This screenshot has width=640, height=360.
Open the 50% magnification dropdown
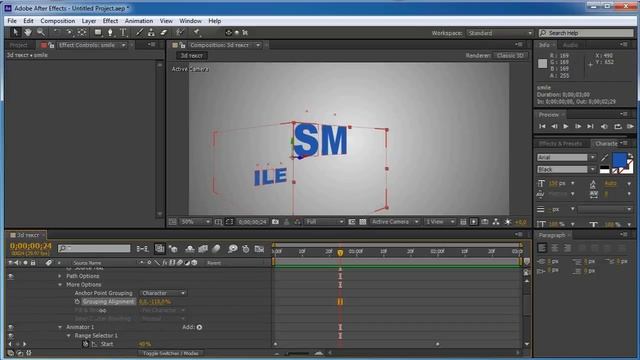click(195, 222)
